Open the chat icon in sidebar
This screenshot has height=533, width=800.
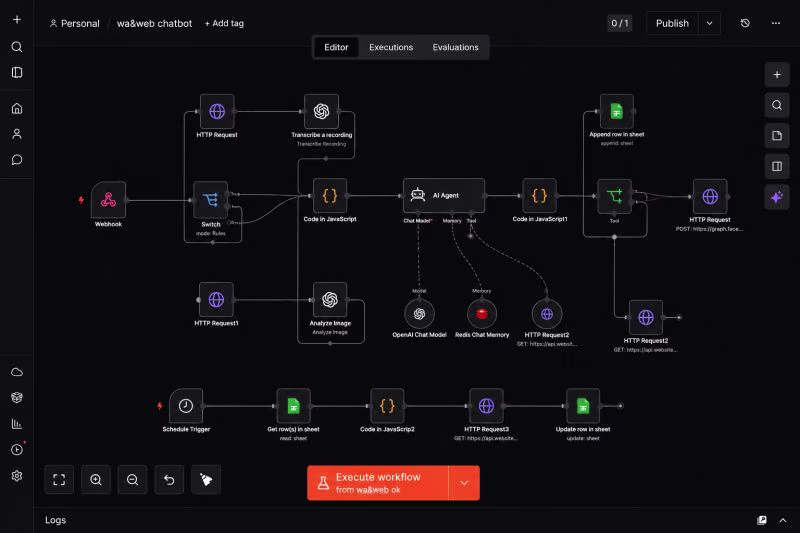click(x=17, y=160)
